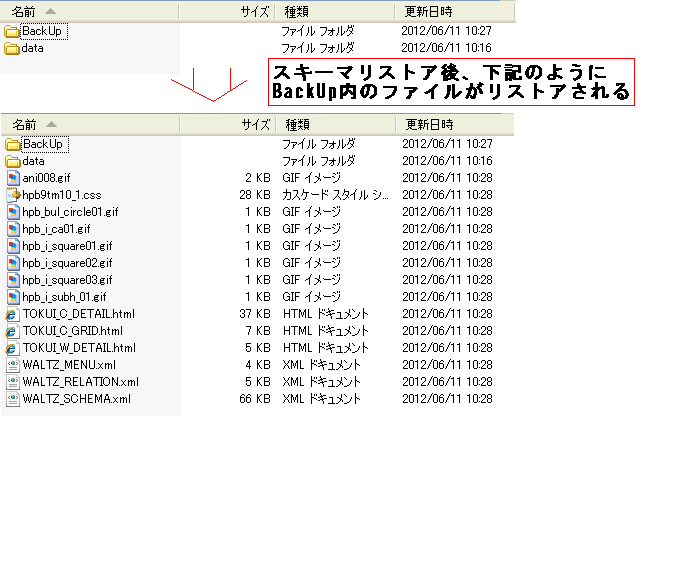Select the WALTZ_MENU.xml file icon
This screenshot has width=681, height=586.
[x=13, y=365]
